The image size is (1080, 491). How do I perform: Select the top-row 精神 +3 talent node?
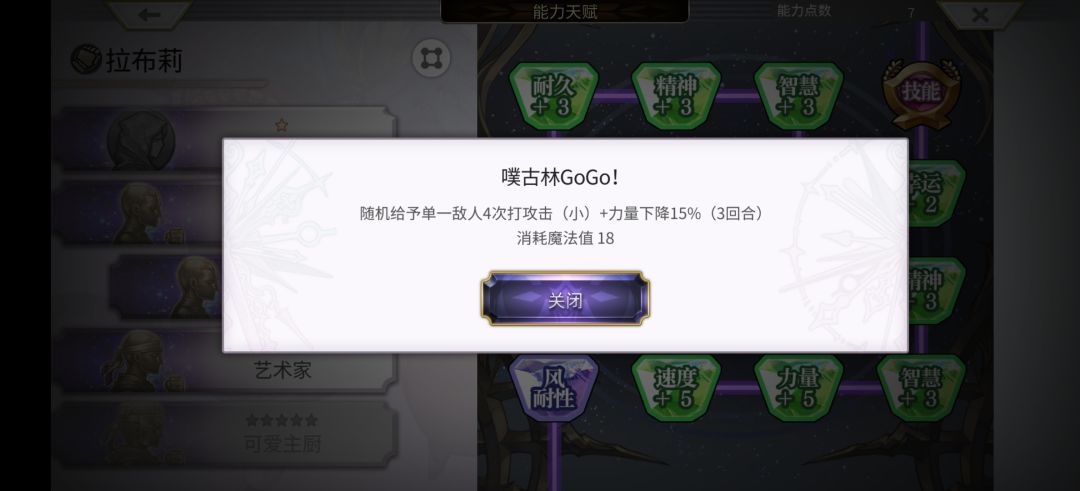676,96
